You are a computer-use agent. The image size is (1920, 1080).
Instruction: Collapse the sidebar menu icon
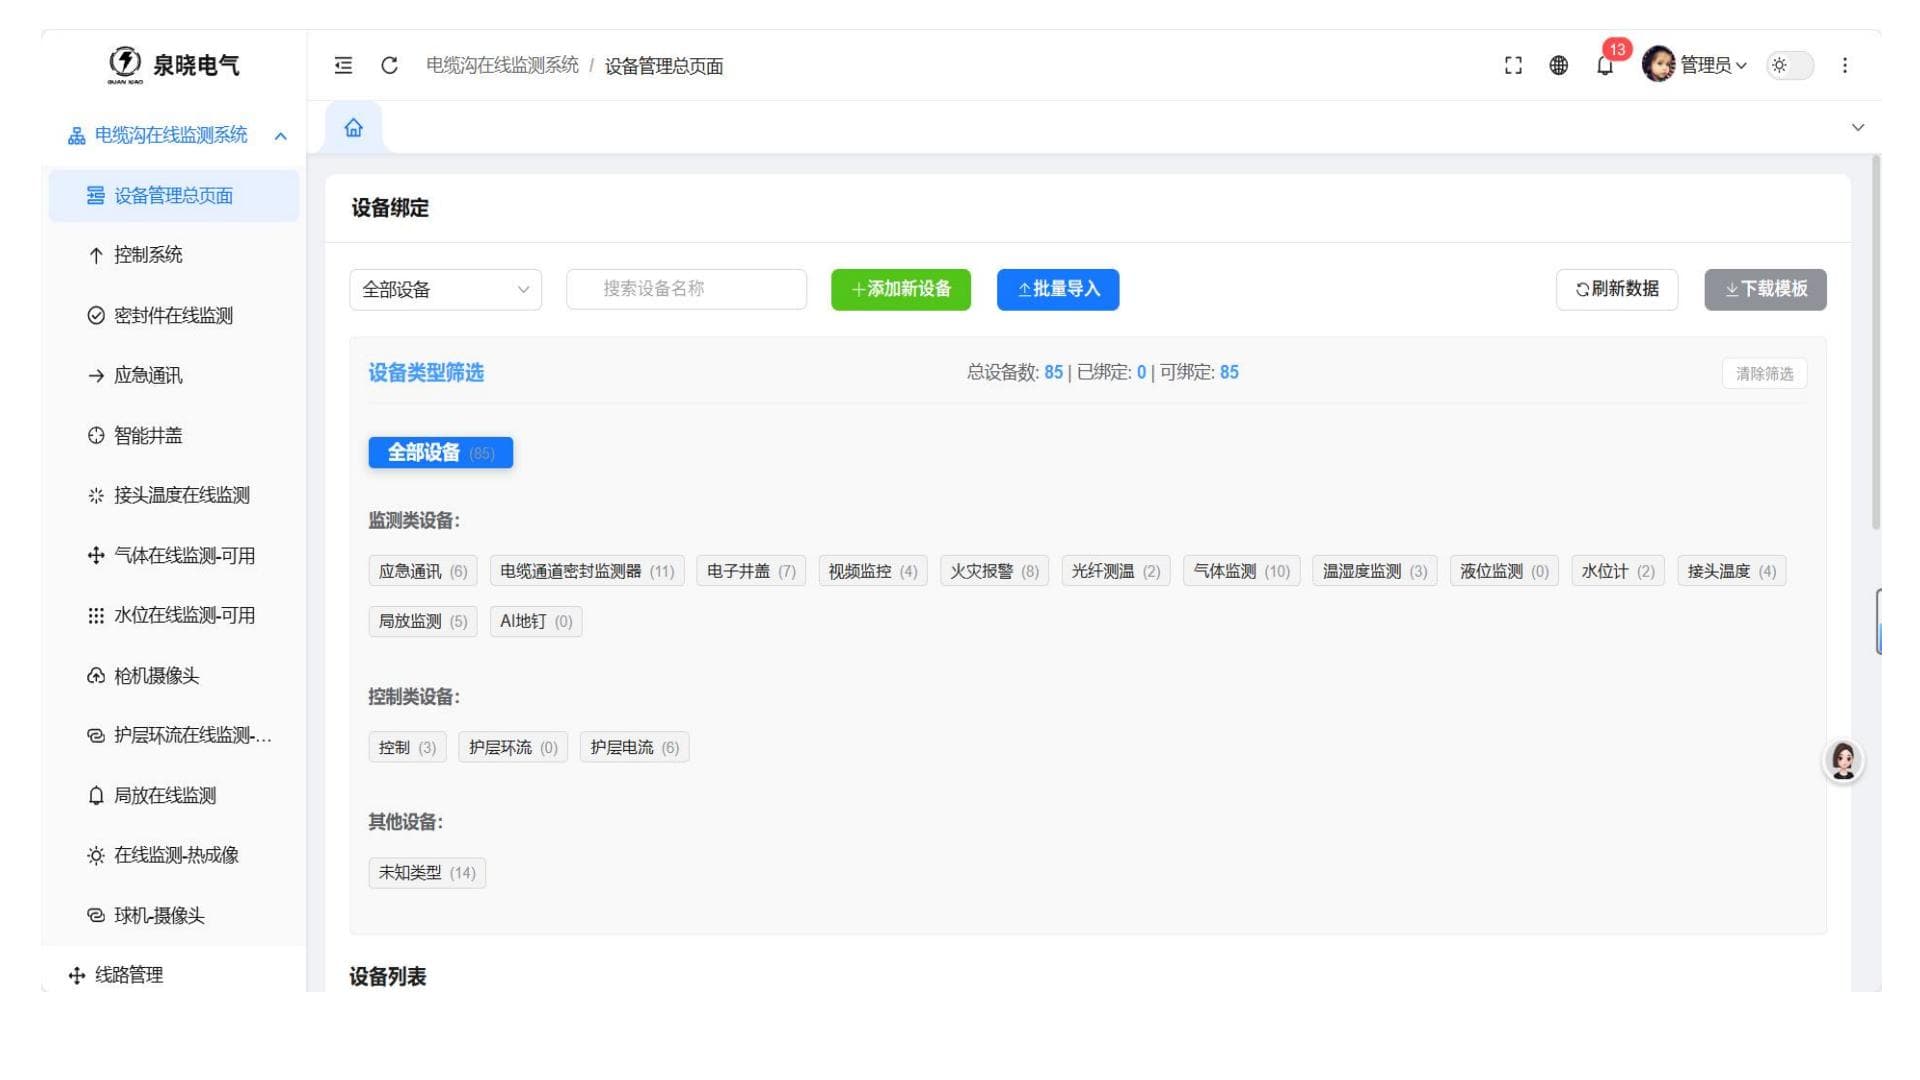coord(343,65)
